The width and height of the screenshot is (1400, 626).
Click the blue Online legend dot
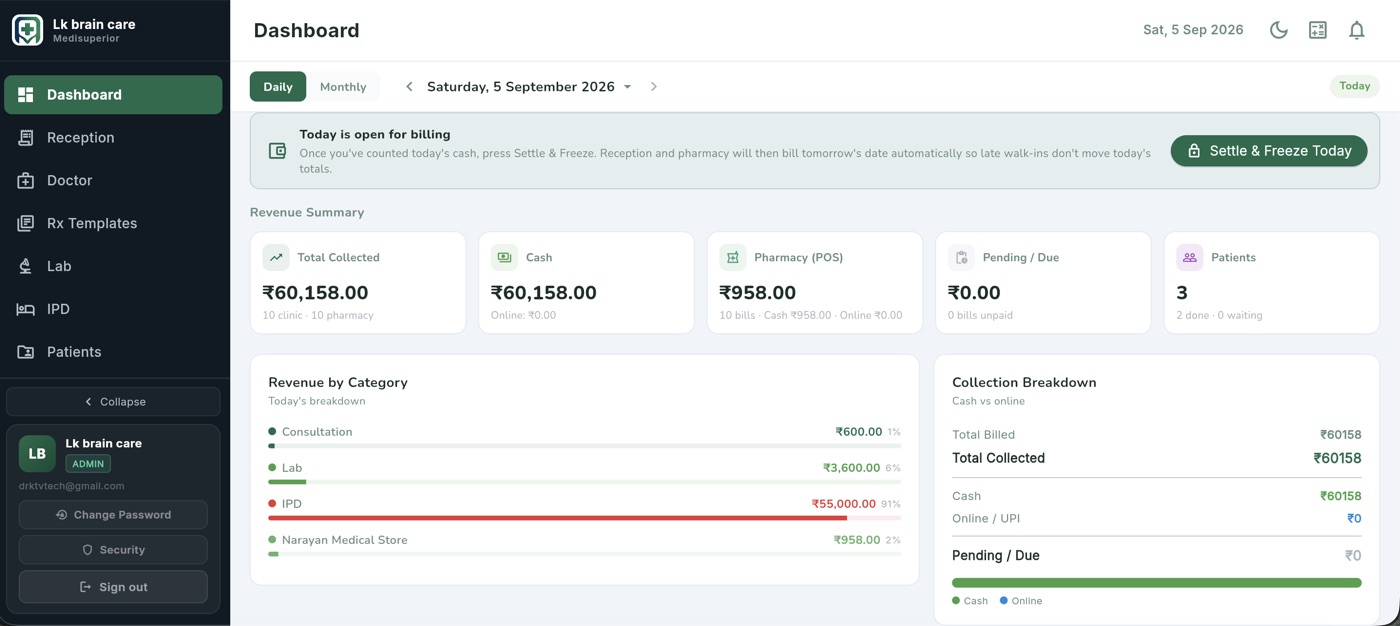pyautogui.click(x=1004, y=601)
